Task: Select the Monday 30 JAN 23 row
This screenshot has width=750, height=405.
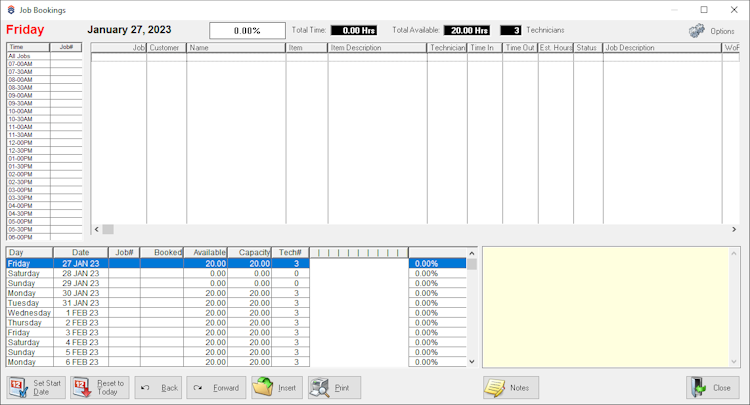Action: tap(236, 293)
